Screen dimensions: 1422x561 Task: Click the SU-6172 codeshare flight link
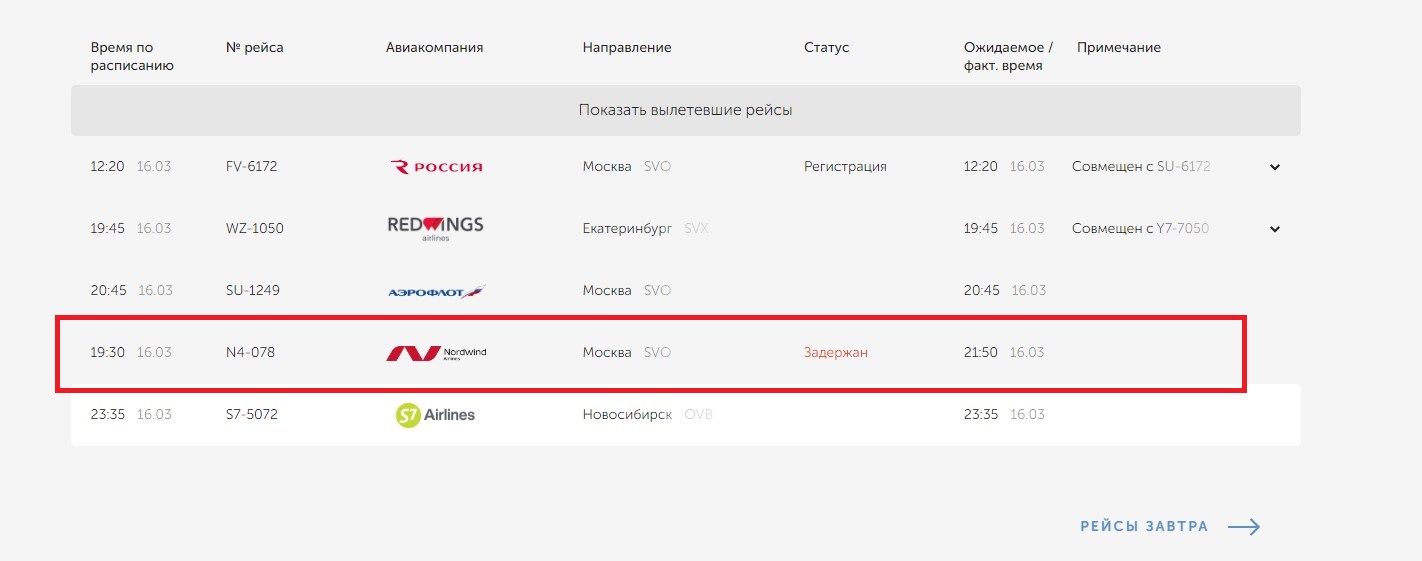pyautogui.click(x=1183, y=167)
